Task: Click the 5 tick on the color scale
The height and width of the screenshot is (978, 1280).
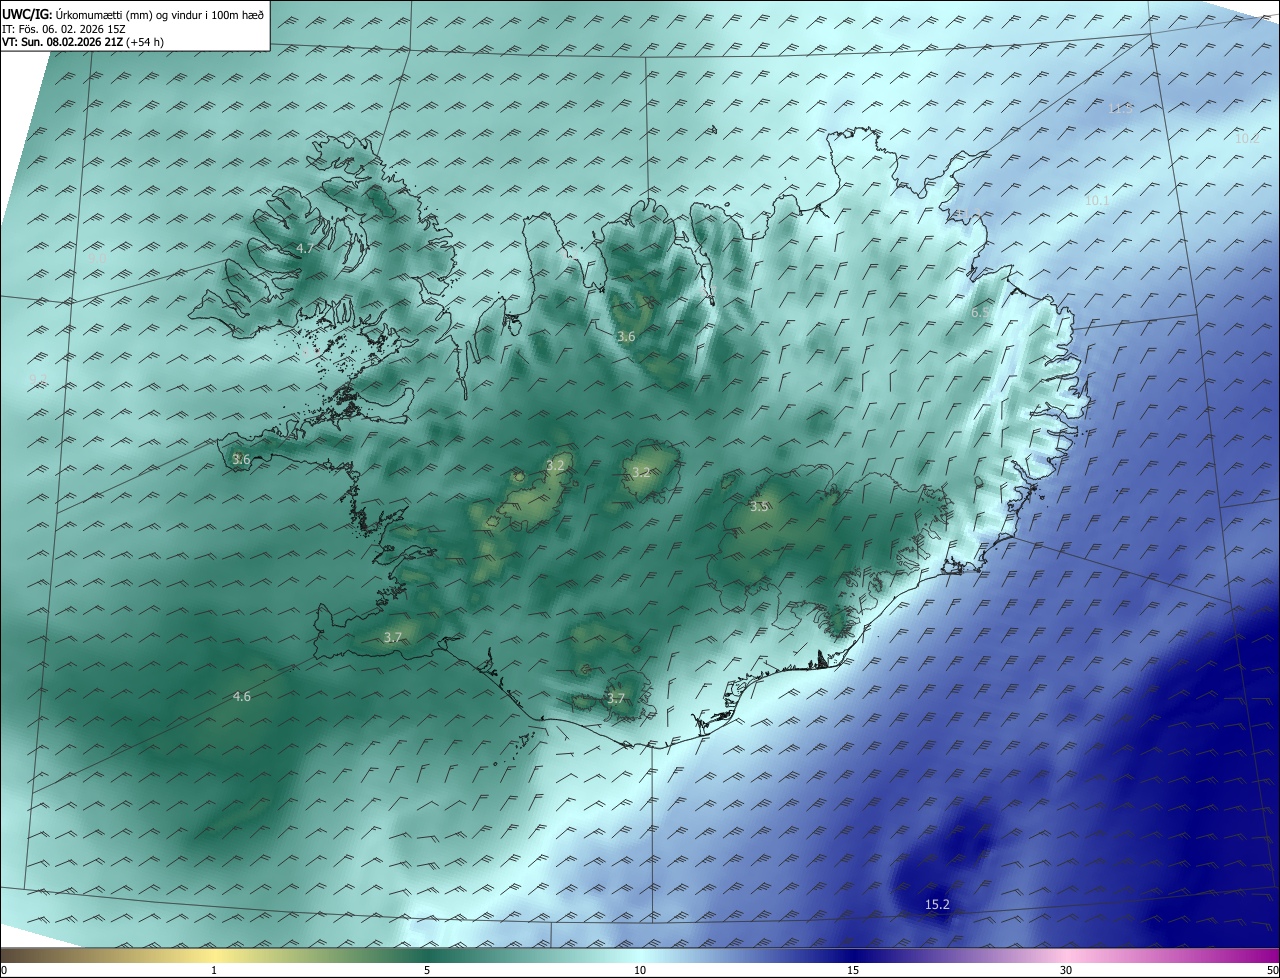Action: [427, 970]
